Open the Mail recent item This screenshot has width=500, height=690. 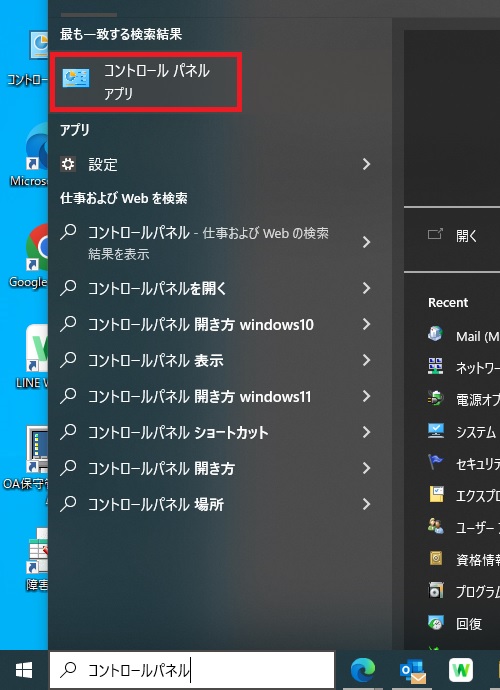coord(463,336)
